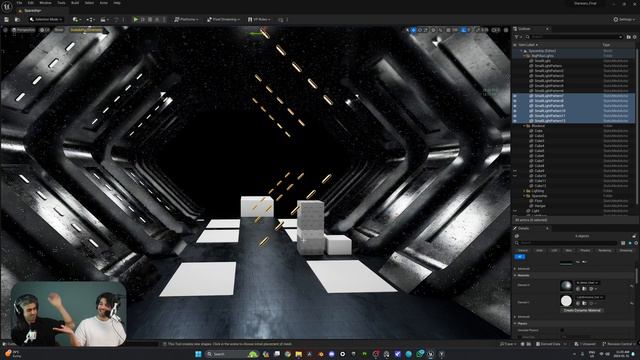The image size is (640, 360).
Task: Click the Element 0 material thumbnail
Action: click(x=566, y=285)
